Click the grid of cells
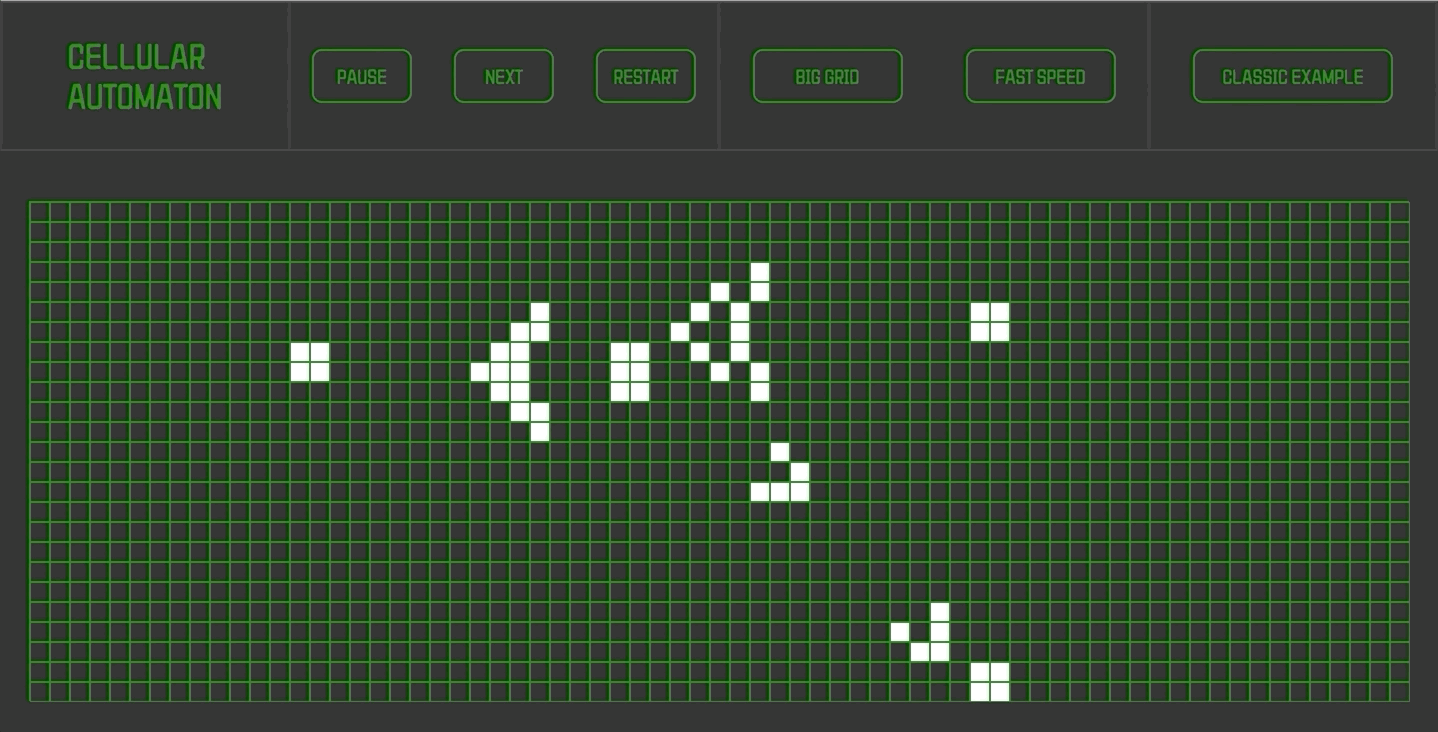The width and height of the screenshot is (1438, 732). click(719, 451)
